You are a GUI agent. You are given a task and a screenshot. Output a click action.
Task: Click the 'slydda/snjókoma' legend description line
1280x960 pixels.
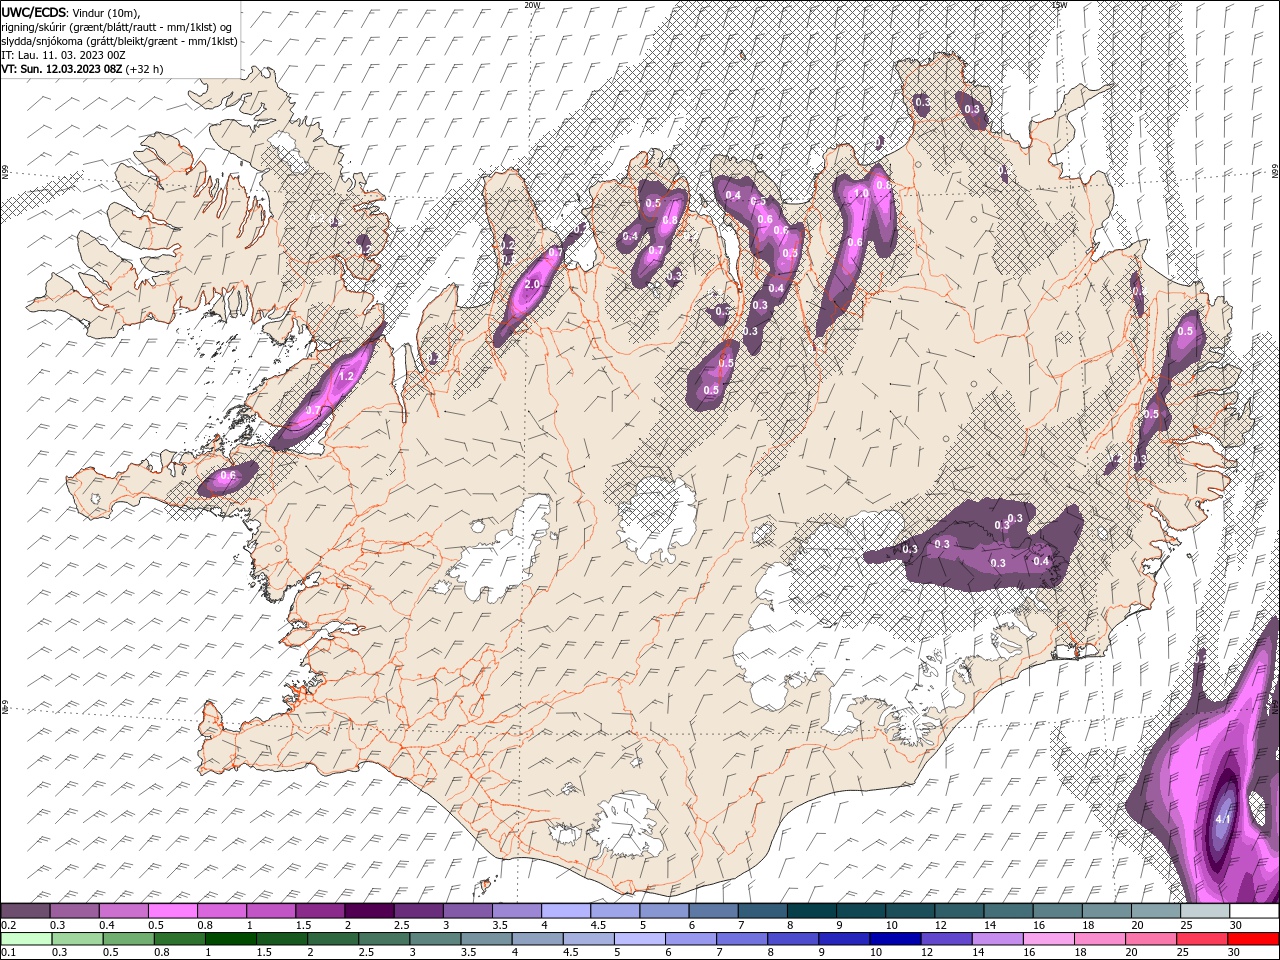tap(119, 41)
